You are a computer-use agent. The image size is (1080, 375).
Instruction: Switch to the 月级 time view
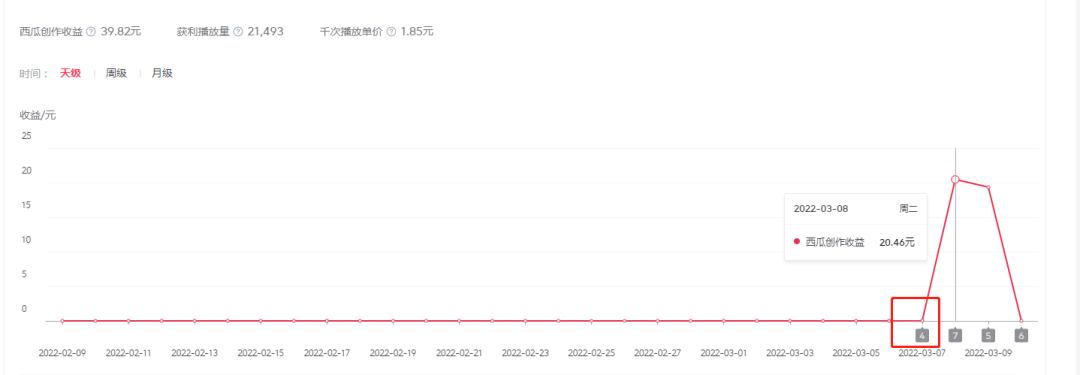point(162,73)
